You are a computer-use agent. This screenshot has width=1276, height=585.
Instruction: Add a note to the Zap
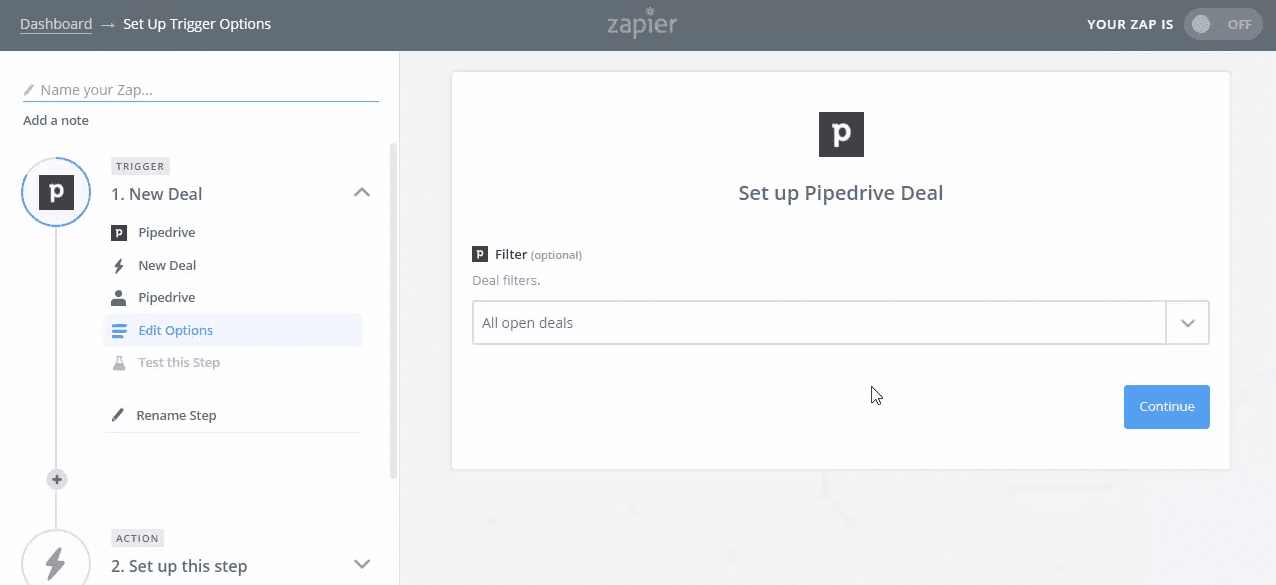pos(56,120)
